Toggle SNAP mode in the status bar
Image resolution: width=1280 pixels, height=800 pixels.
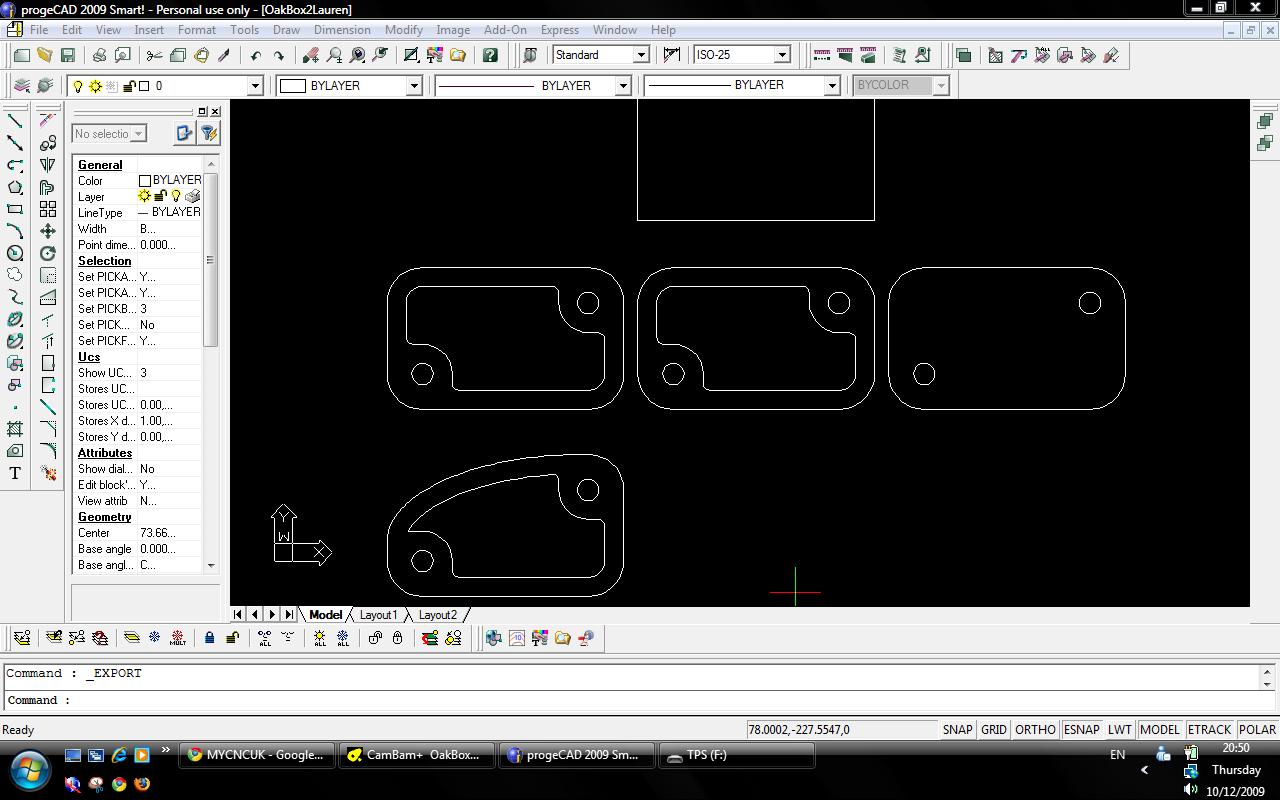[957, 730]
